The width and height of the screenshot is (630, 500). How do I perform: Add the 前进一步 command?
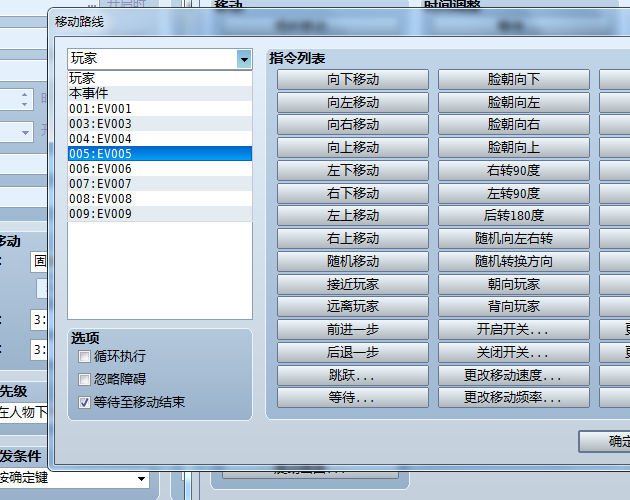(x=353, y=329)
